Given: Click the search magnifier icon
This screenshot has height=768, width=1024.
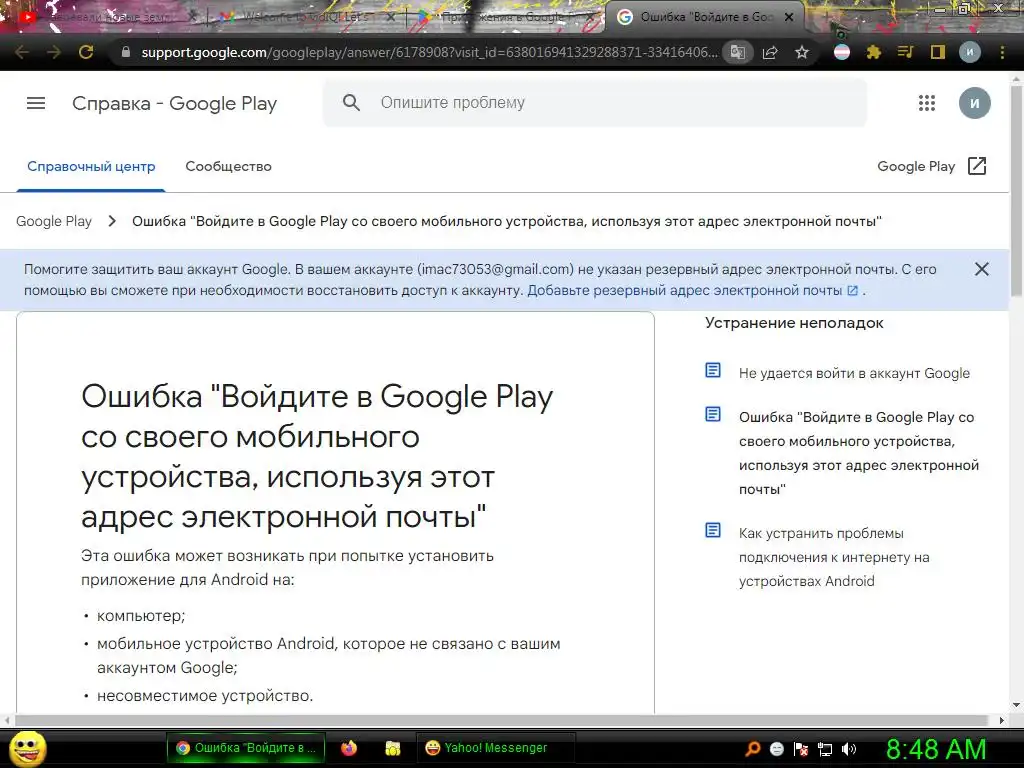Looking at the screenshot, I should point(351,103).
